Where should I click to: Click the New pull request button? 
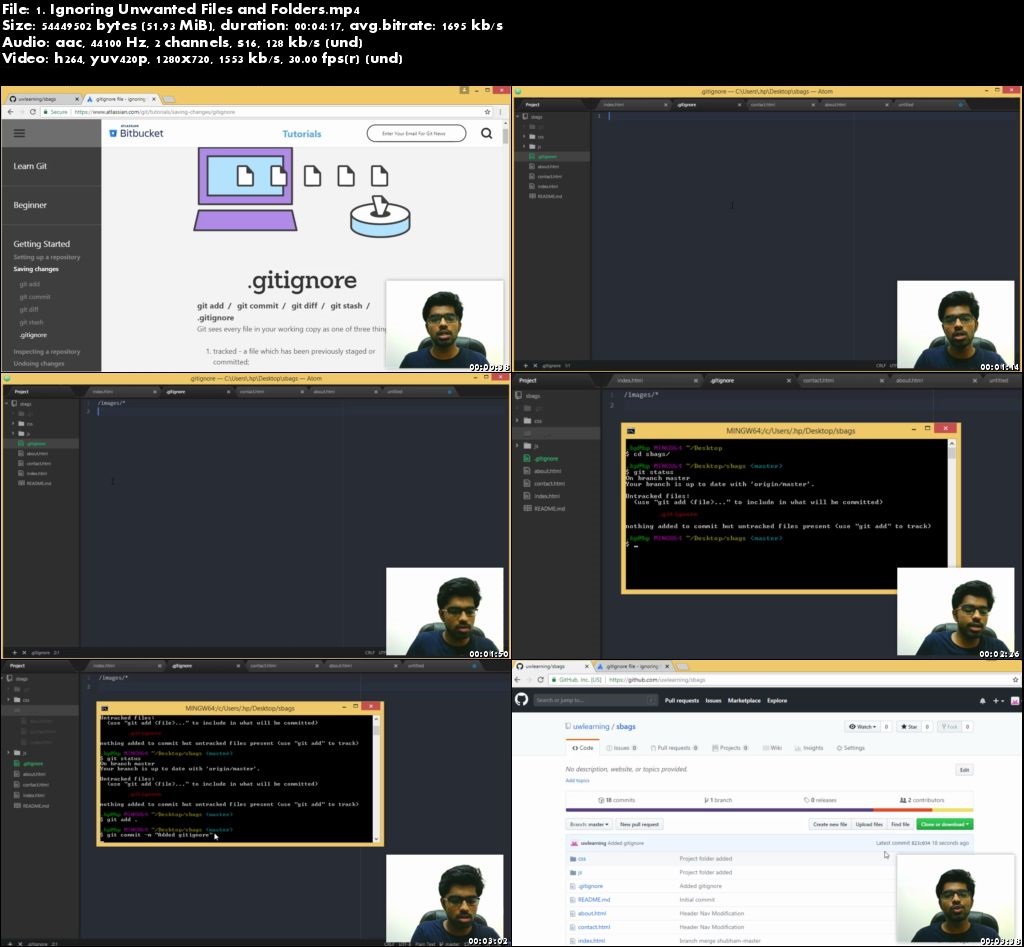pyautogui.click(x=638, y=824)
